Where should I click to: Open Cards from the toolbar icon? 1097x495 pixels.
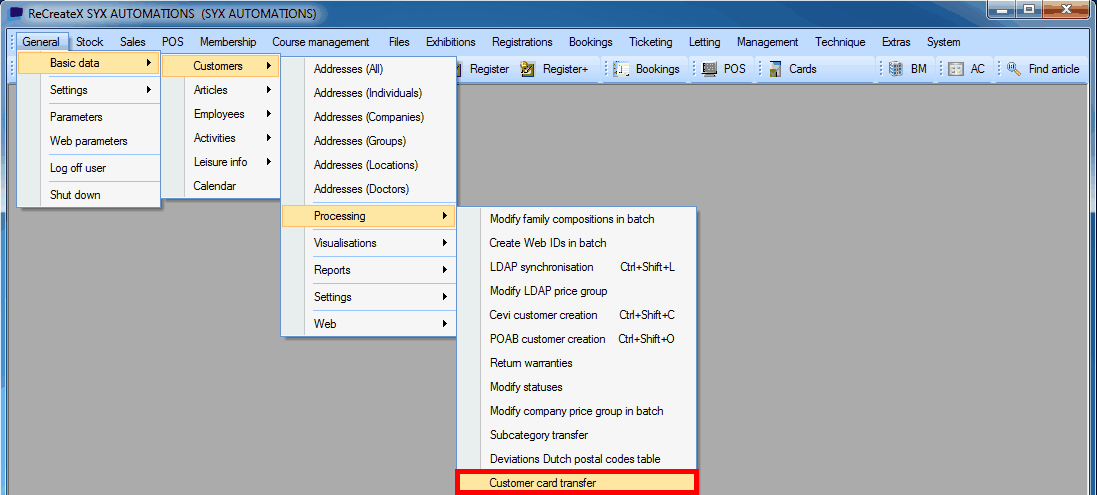pos(775,69)
